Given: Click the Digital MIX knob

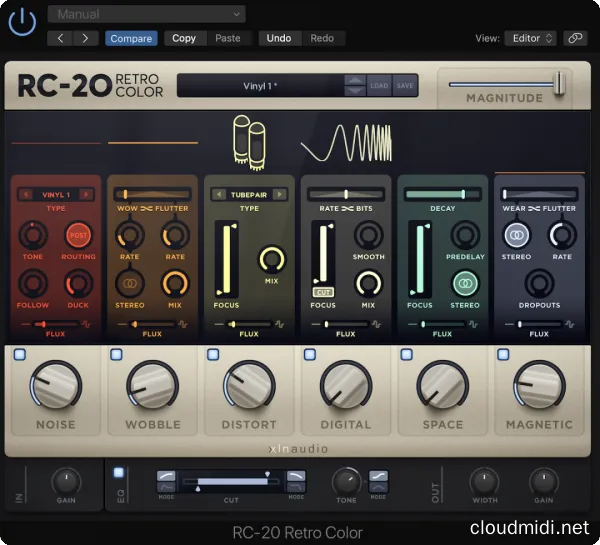Looking at the screenshot, I should click(368, 284).
